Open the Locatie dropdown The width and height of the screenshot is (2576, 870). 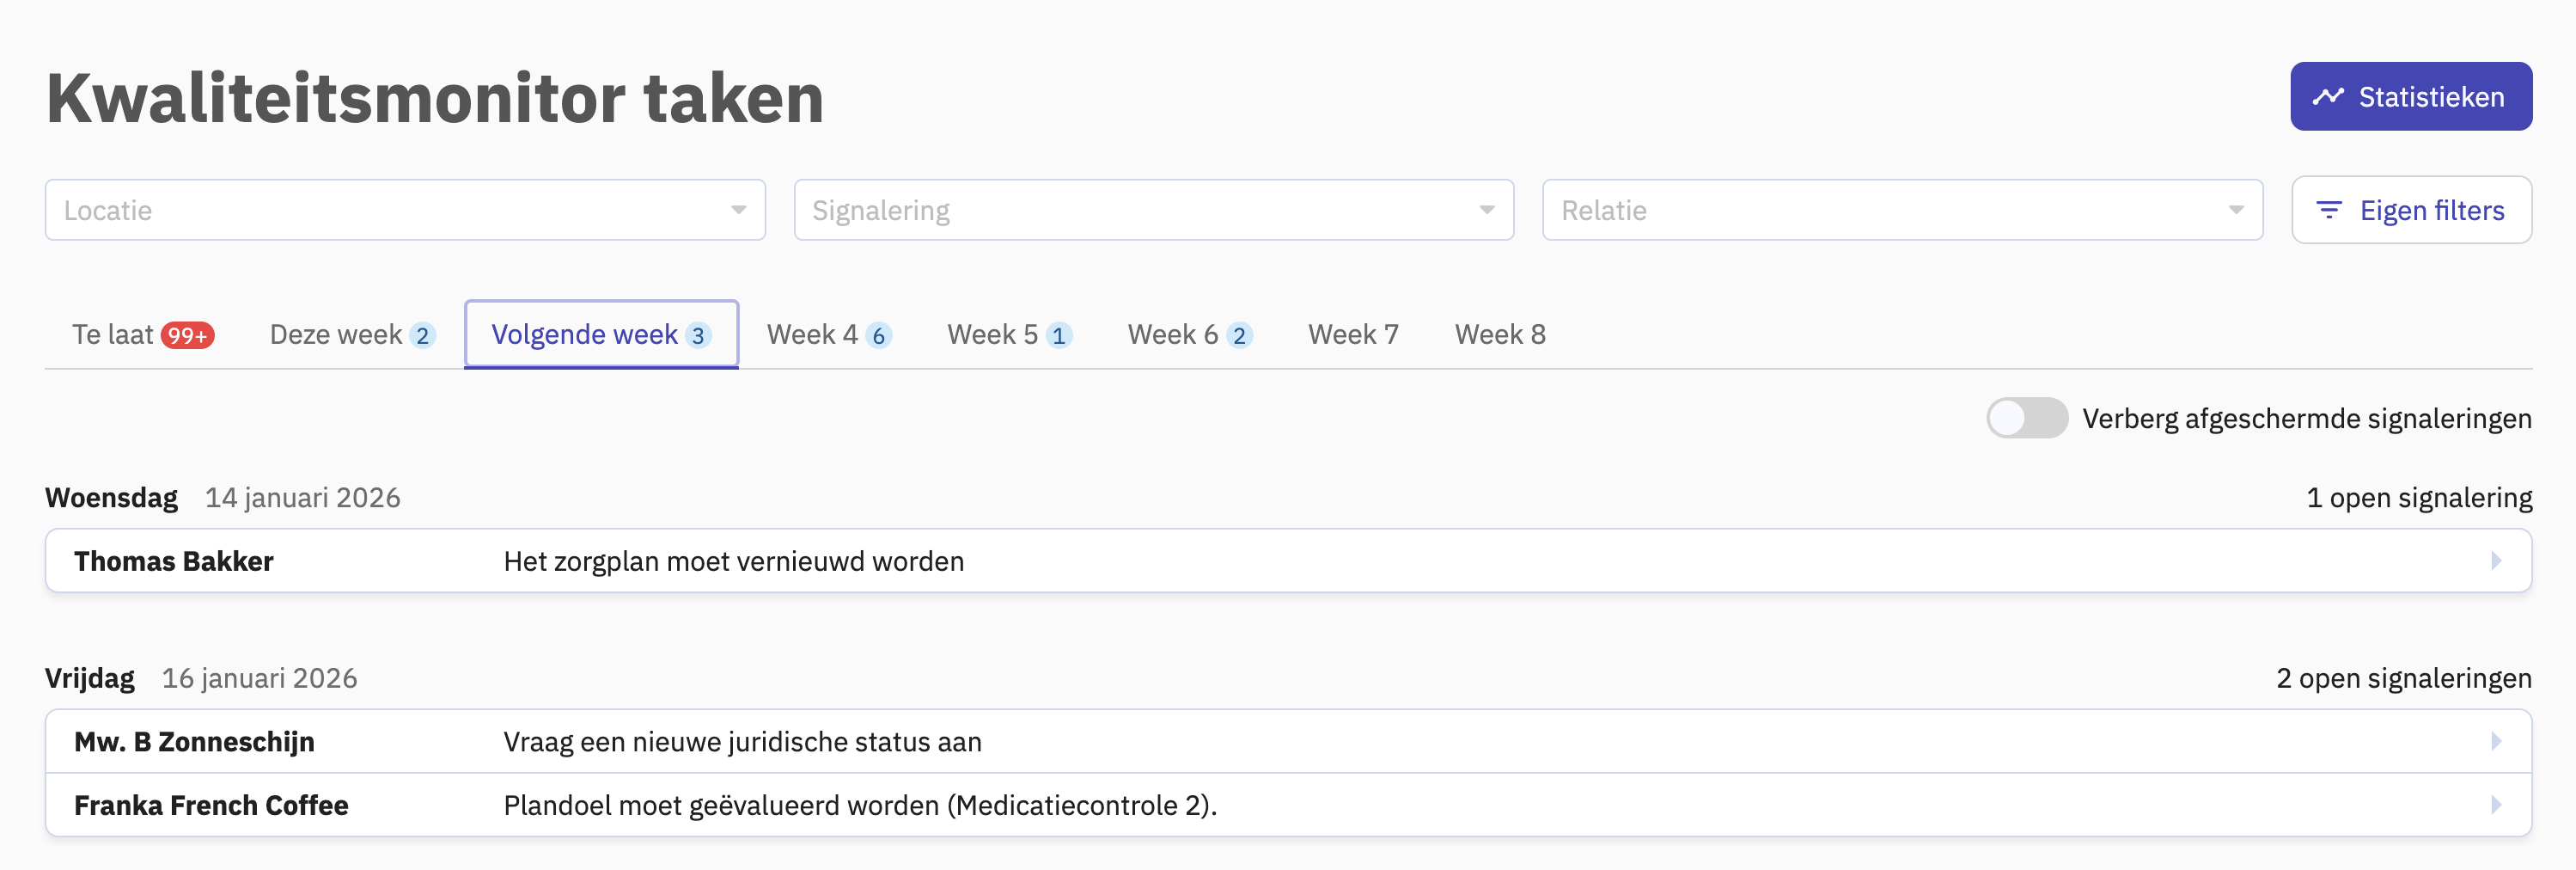[405, 210]
